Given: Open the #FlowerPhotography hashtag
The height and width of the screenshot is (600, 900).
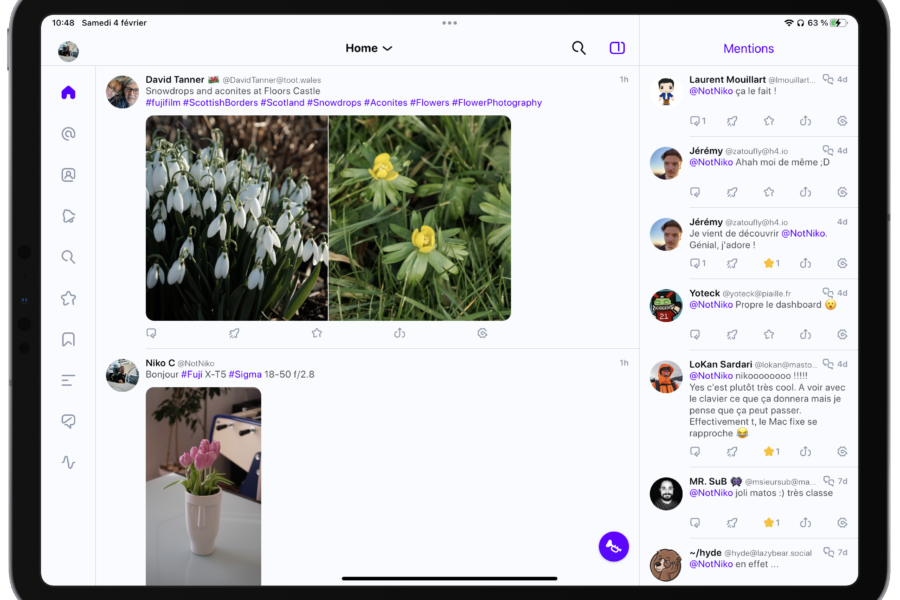Looking at the screenshot, I should [x=496, y=103].
